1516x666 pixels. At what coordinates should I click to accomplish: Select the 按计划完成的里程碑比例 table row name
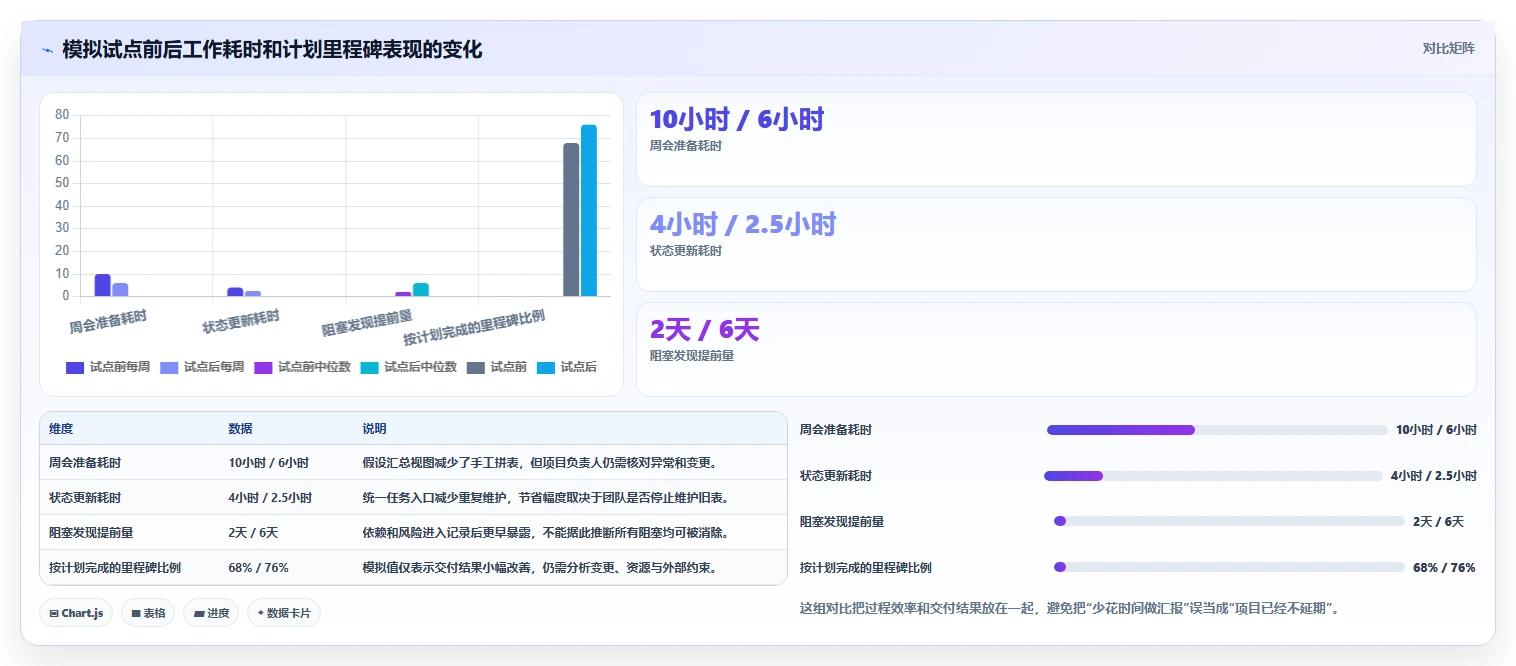pyautogui.click(x=115, y=567)
